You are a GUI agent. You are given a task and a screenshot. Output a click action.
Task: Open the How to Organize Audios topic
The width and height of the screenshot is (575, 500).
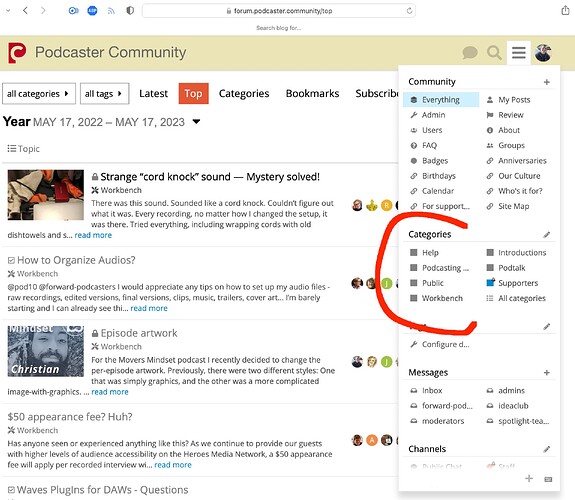(x=76, y=260)
